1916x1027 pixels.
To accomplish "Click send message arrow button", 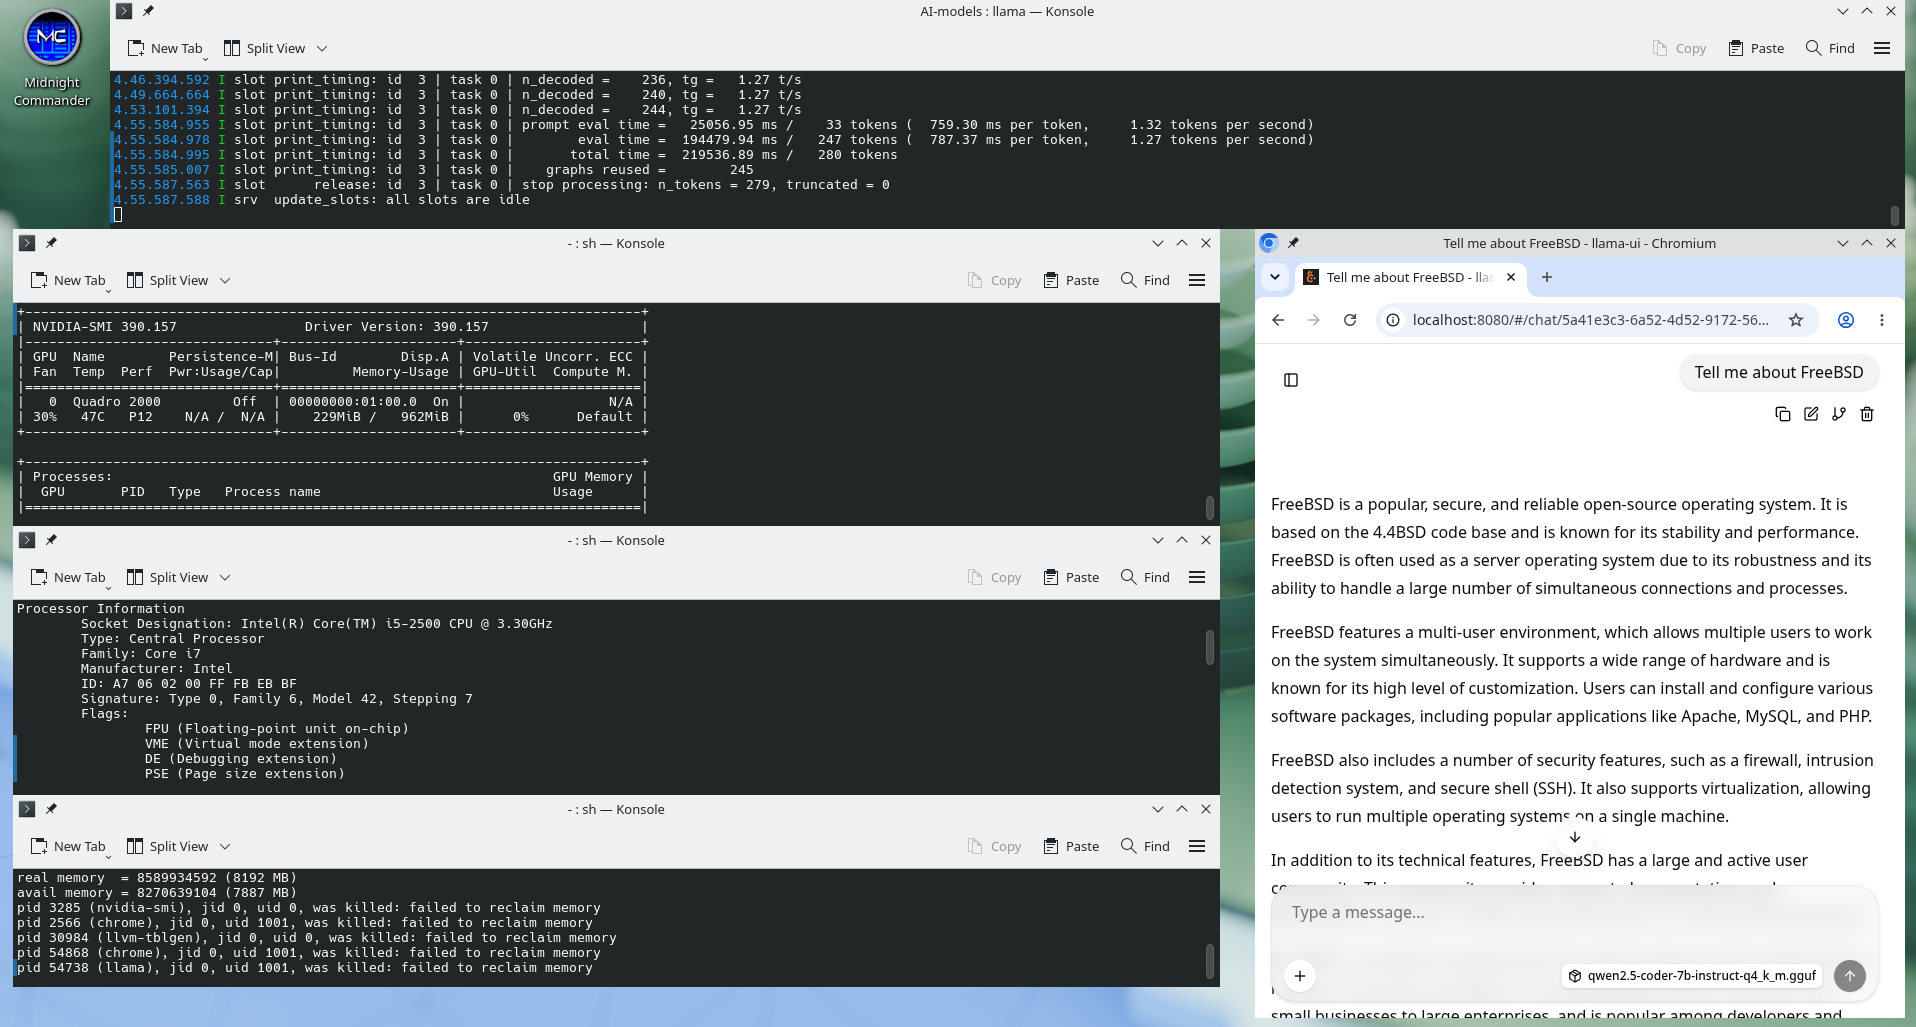I will 1850,976.
